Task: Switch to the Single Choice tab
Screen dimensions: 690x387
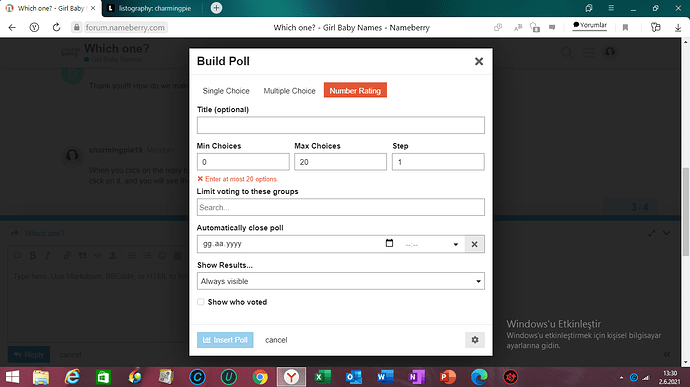Action: pos(226,91)
